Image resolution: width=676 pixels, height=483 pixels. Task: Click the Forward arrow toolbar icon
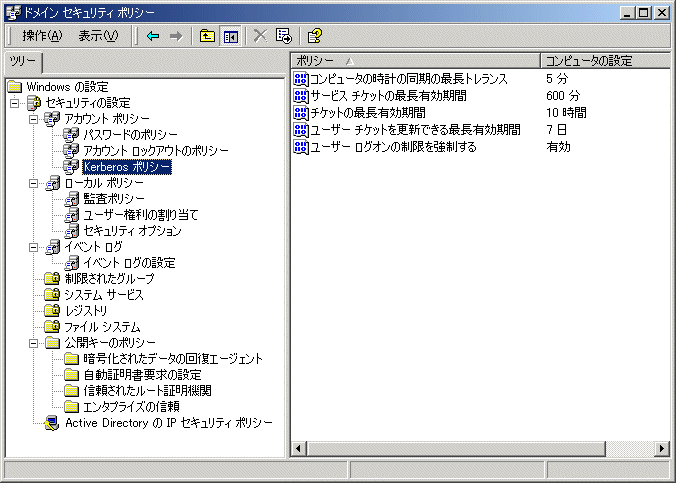[x=176, y=36]
